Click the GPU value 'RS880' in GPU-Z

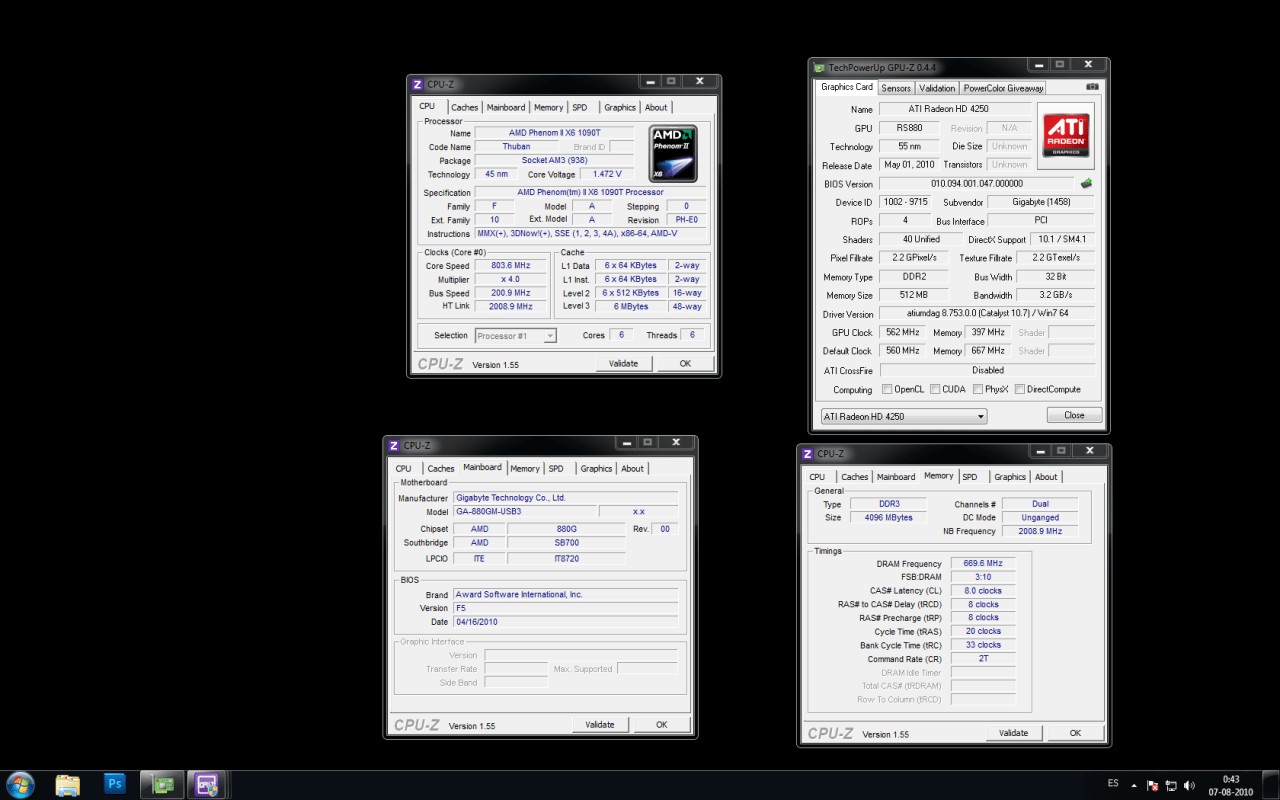click(910, 128)
